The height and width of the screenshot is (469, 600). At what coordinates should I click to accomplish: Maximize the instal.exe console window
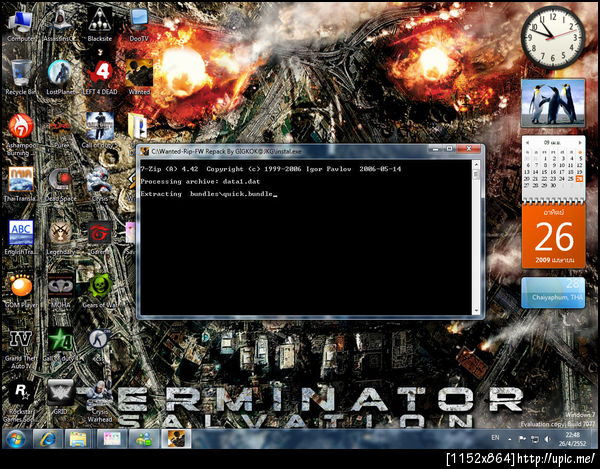pyautogui.click(x=450, y=149)
